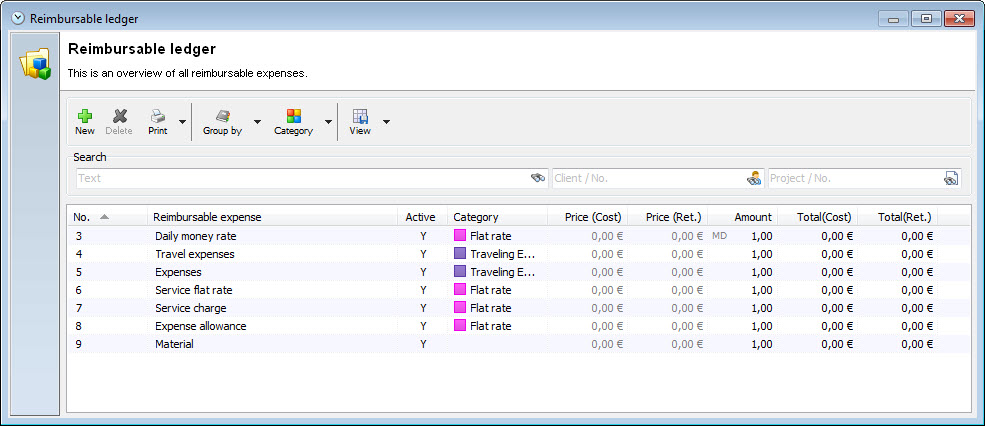Image resolution: width=985 pixels, height=426 pixels.
Task: Click the View toolbar icon
Action: click(x=360, y=117)
